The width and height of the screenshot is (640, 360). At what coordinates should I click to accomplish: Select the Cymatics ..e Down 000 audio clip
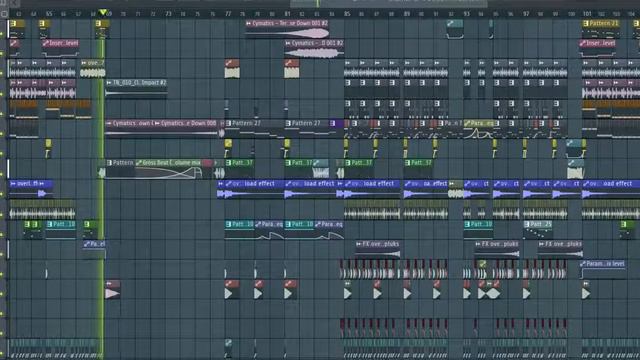click(186, 128)
